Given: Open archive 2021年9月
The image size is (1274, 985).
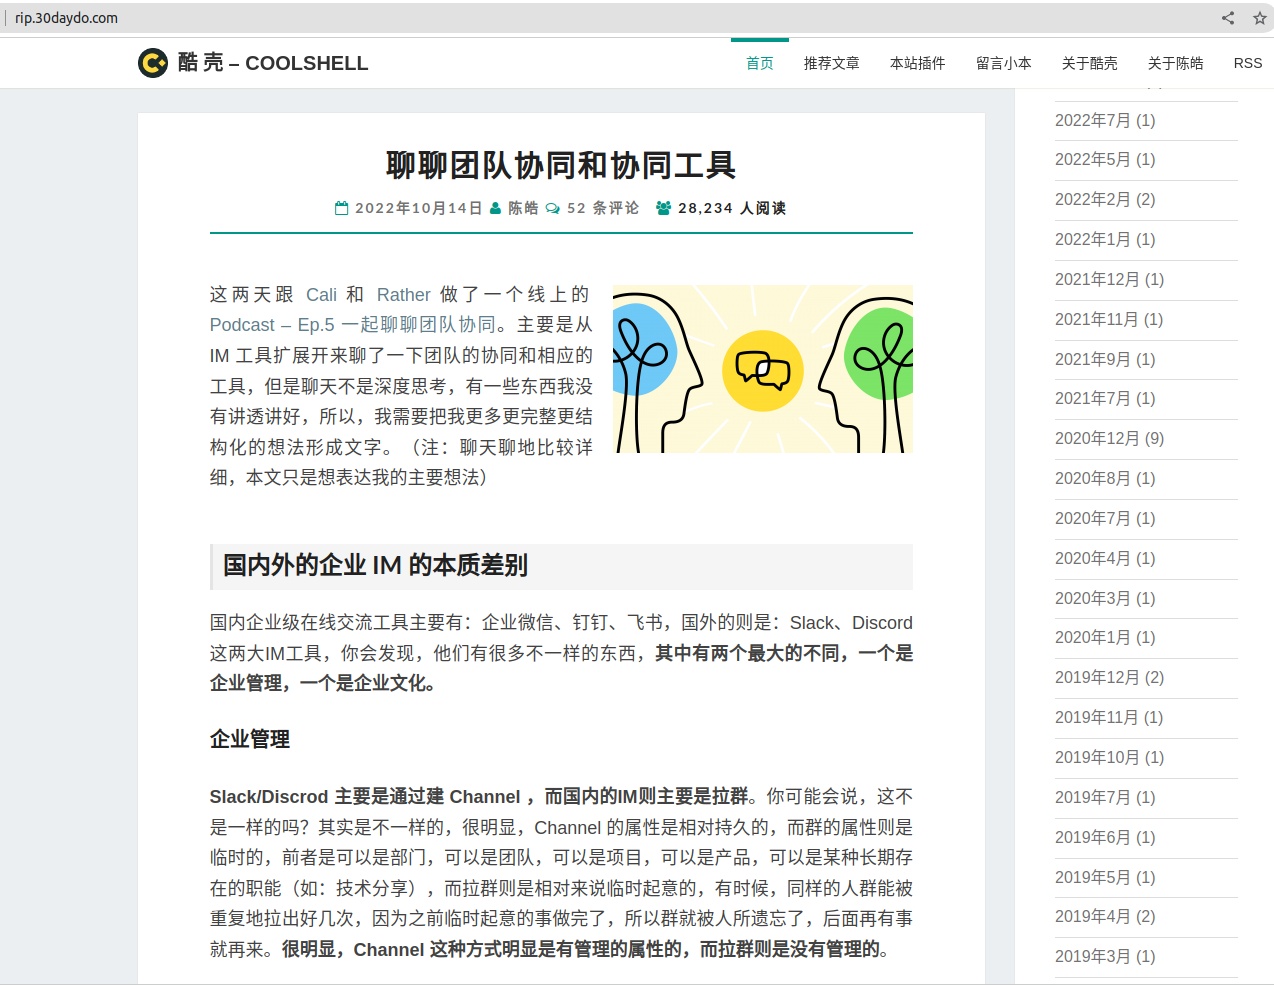Looking at the screenshot, I should [1105, 359].
